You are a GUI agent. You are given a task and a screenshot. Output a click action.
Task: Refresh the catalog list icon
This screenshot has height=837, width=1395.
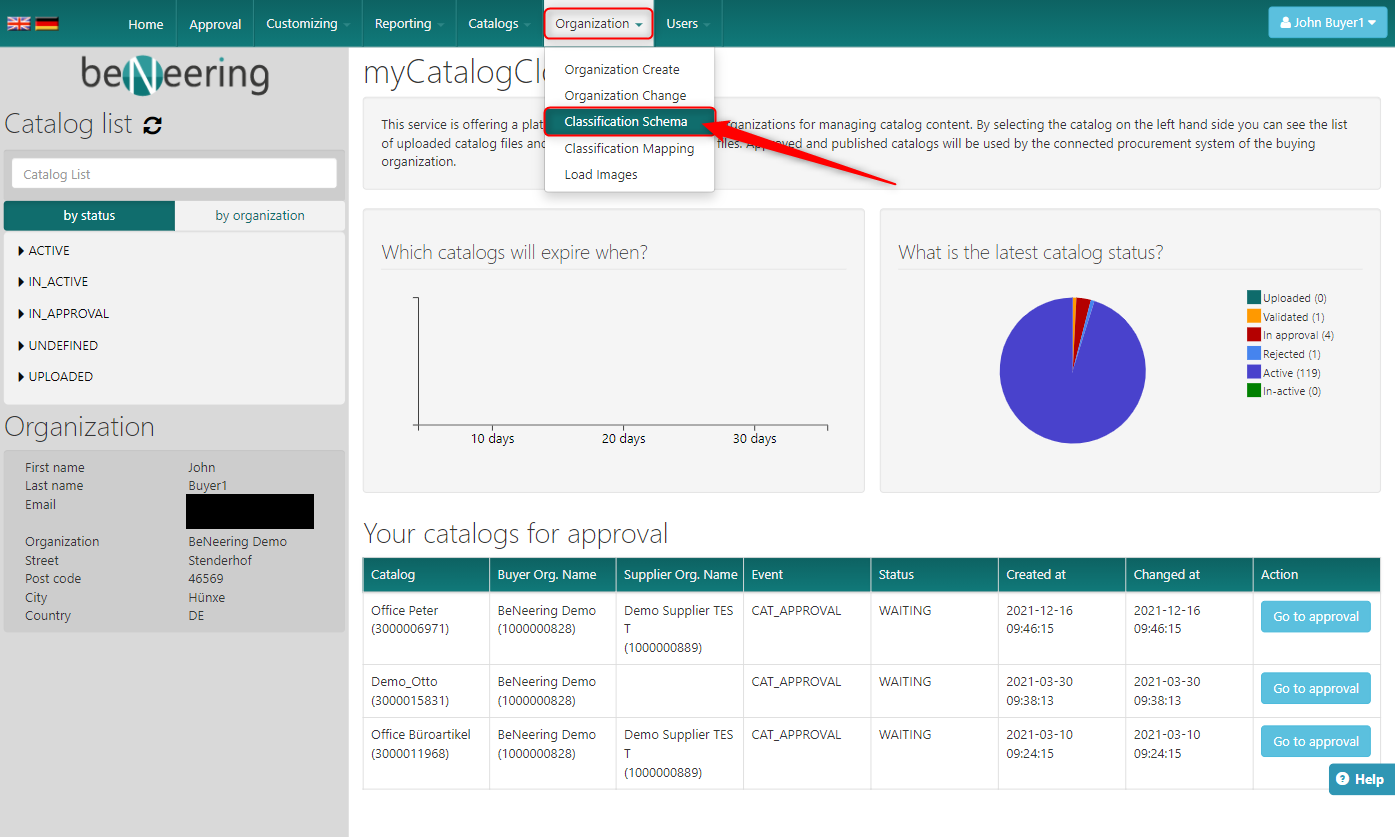pos(153,125)
